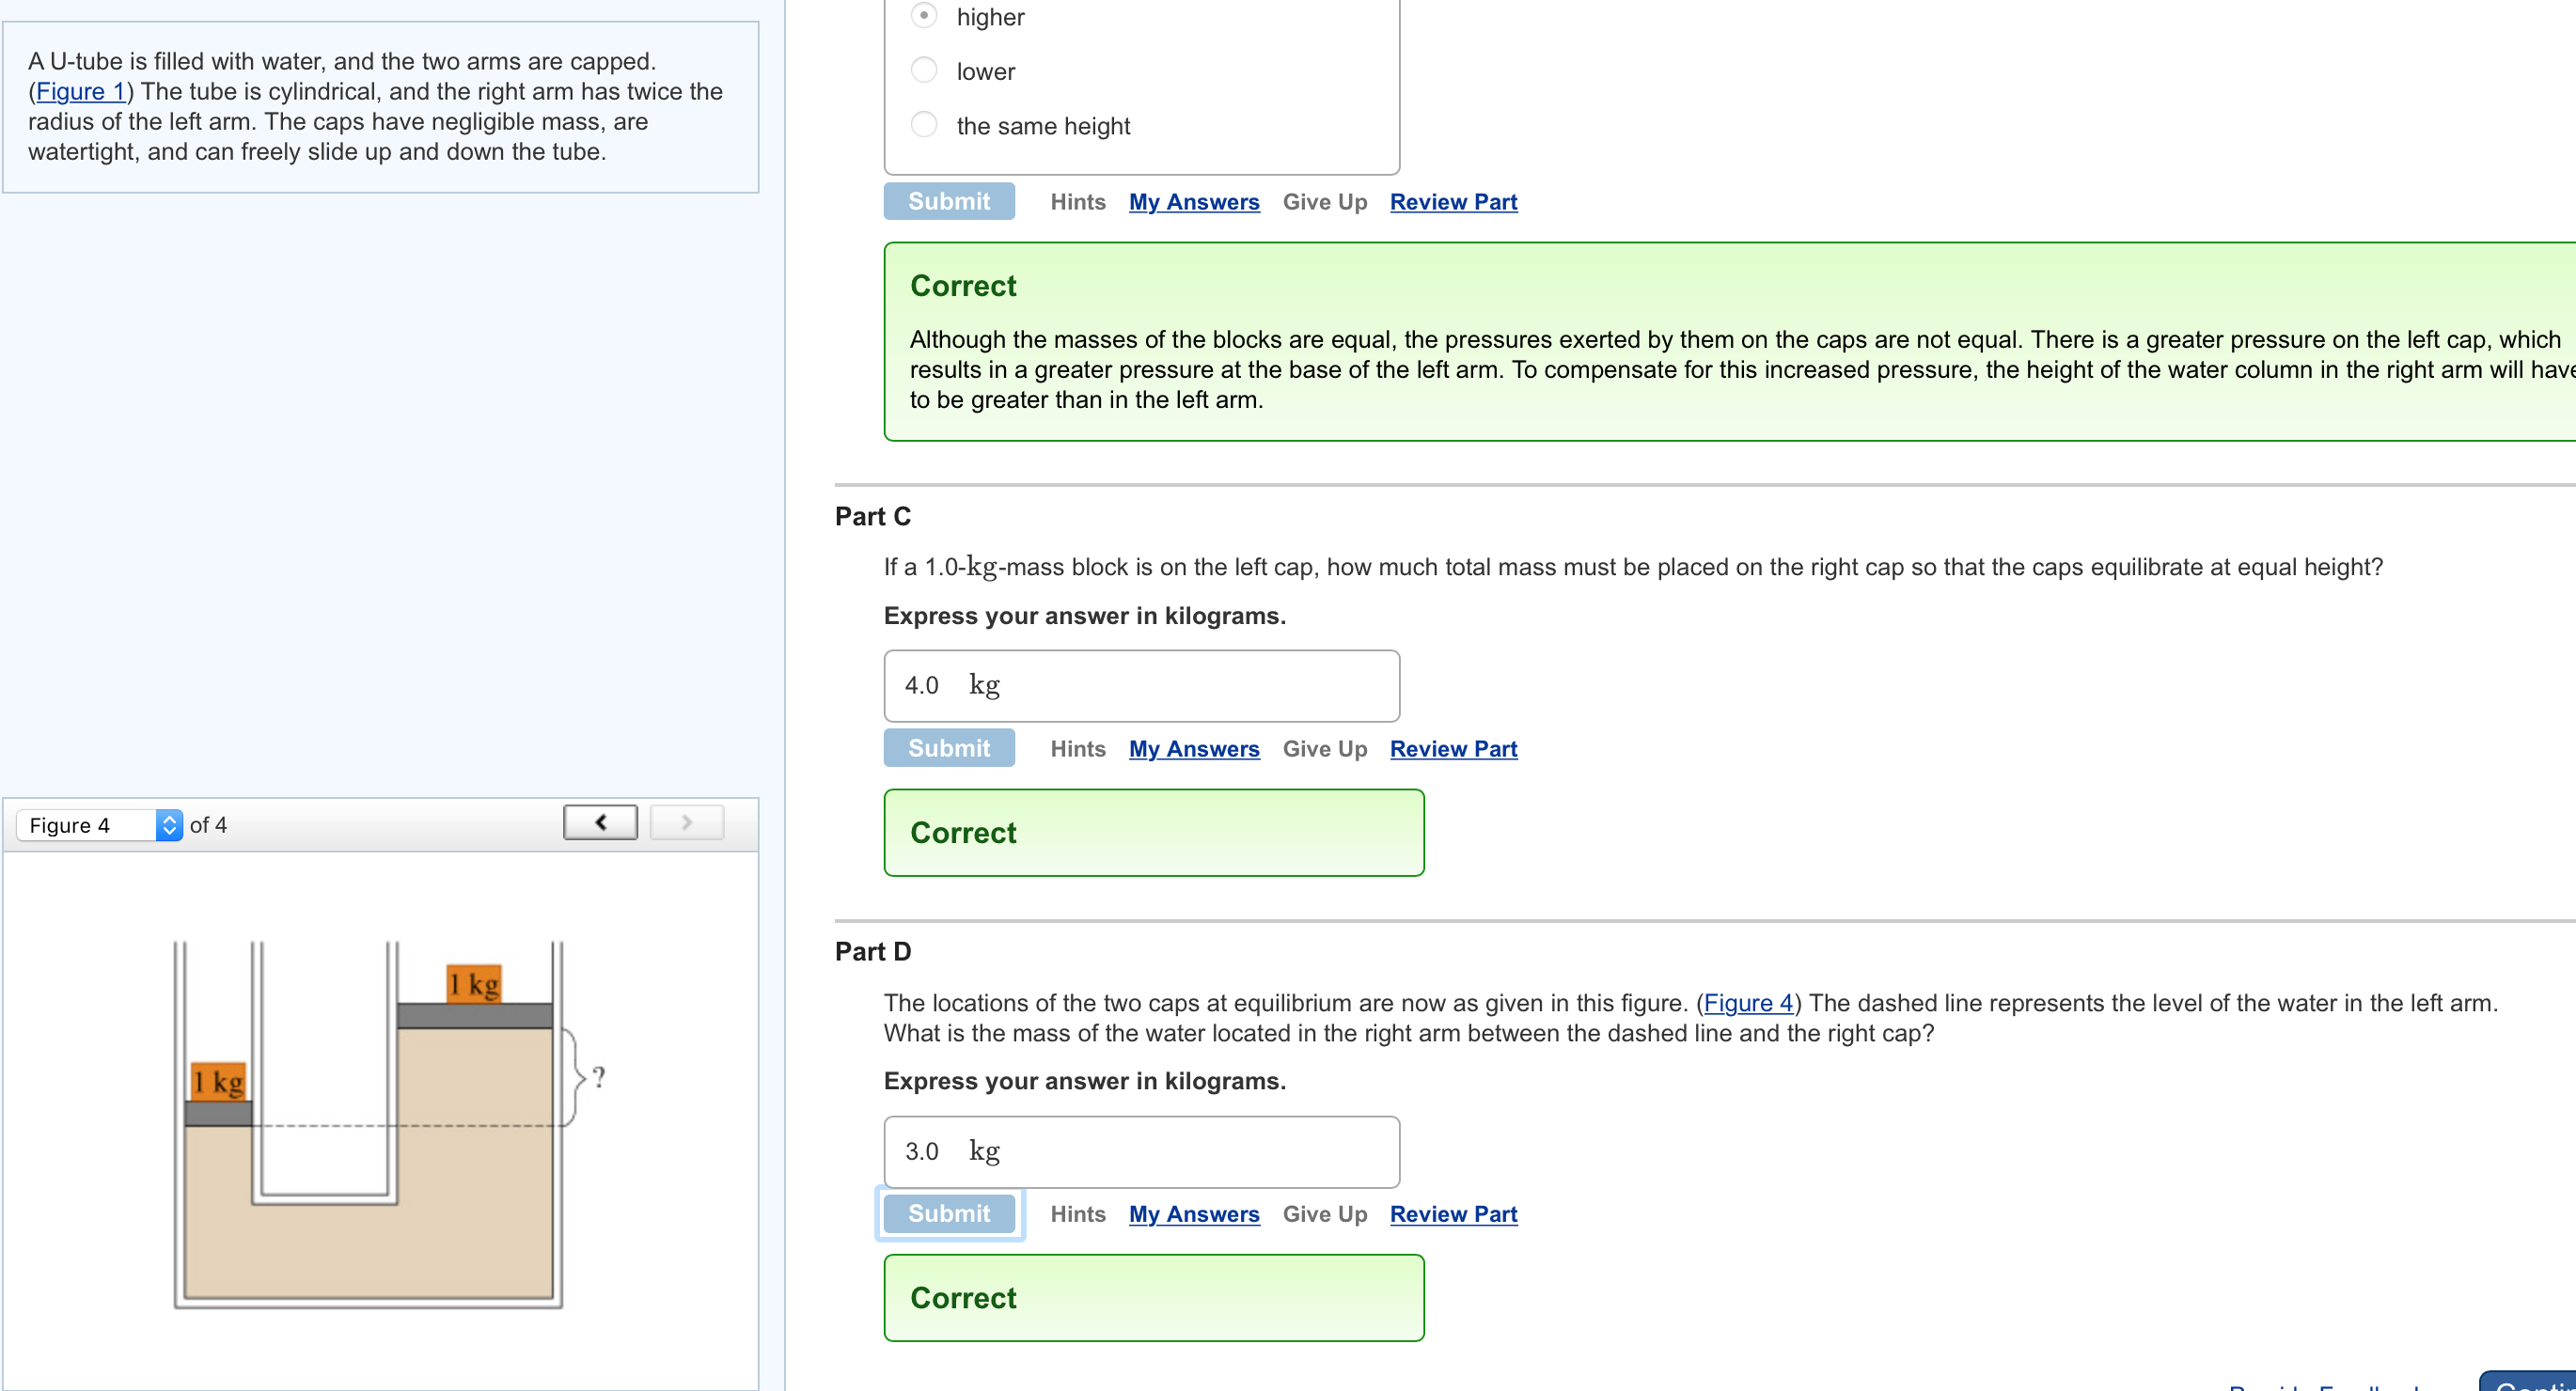Image resolution: width=2576 pixels, height=1391 pixels.
Task: Select the 'higher' radio option
Action: click(924, 16)
